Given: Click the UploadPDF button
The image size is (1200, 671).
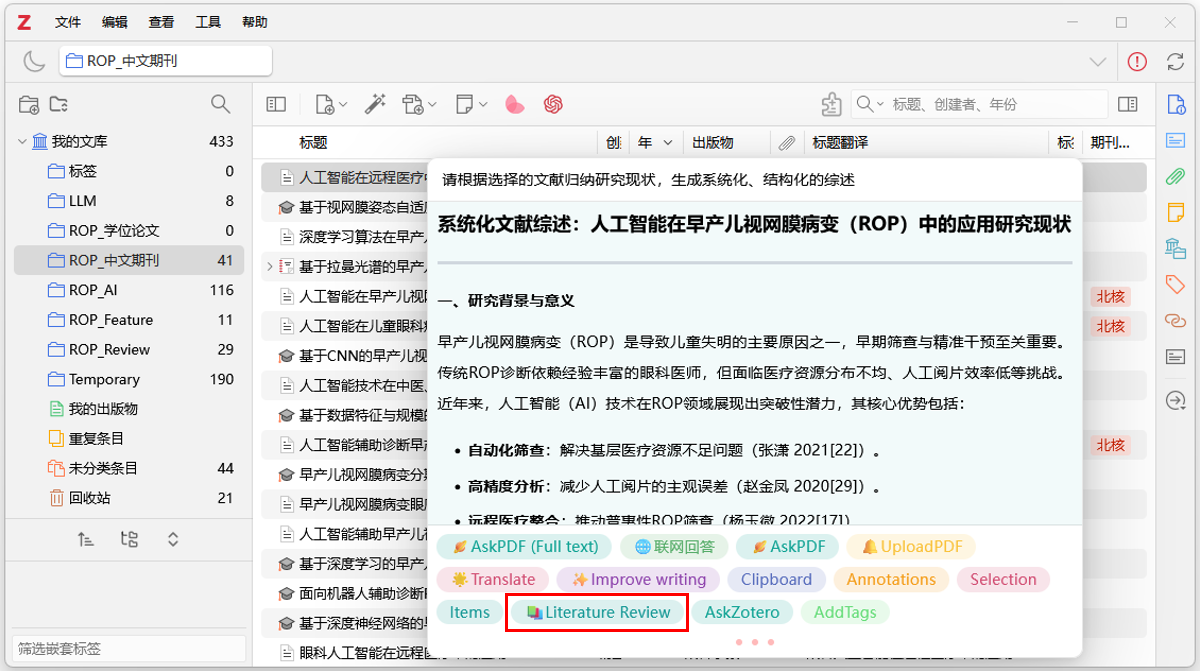Looking at the screenshot, I should coord(911,547).
